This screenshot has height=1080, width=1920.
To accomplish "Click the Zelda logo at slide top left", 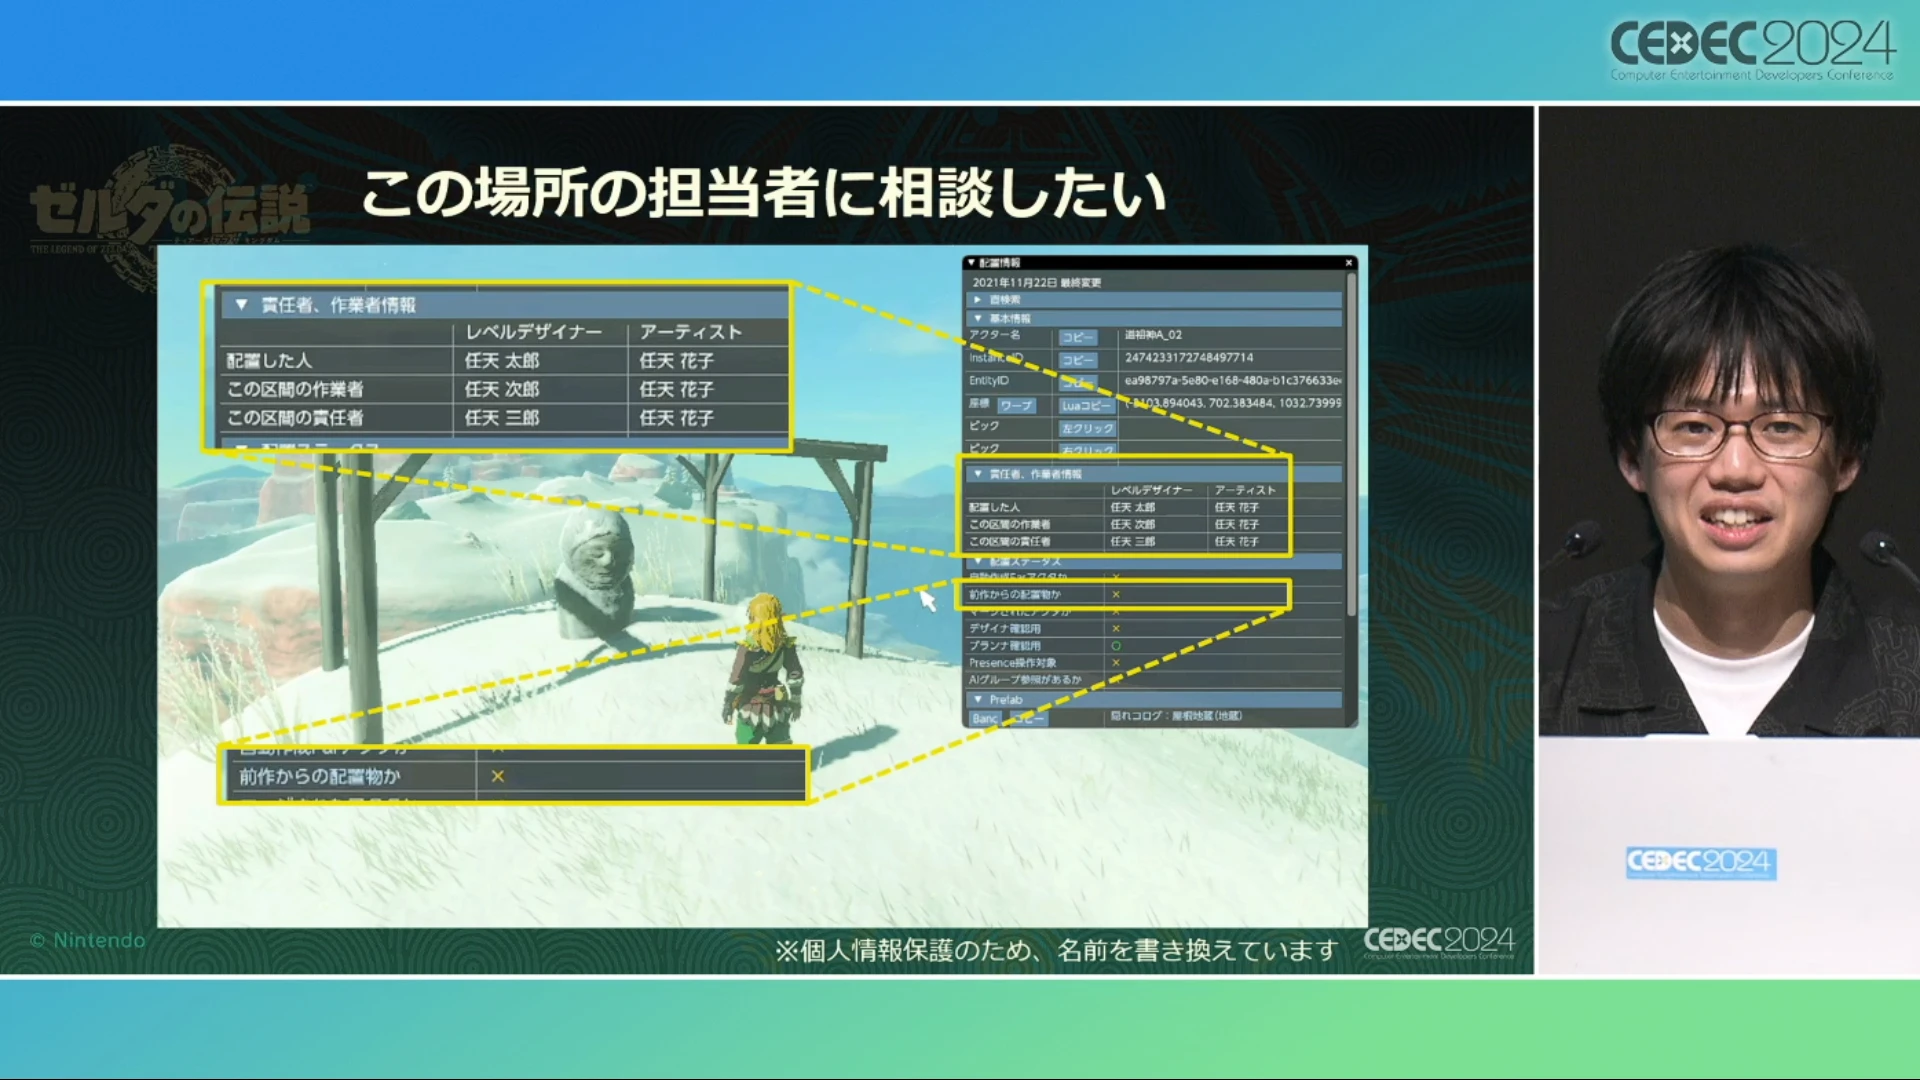I will 168,212.
